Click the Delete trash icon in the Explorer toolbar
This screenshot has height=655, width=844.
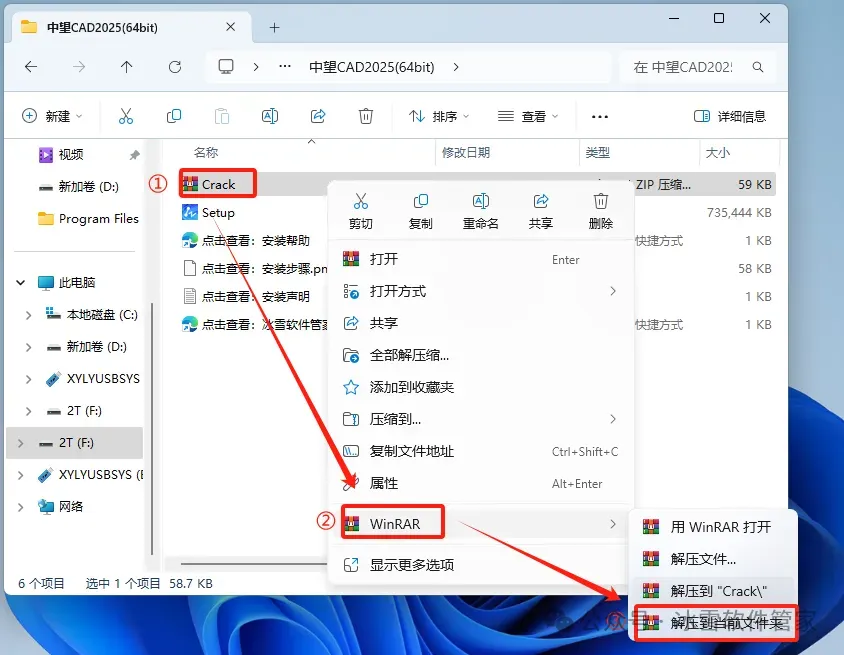pyautogui.click(x=366, y=116)
